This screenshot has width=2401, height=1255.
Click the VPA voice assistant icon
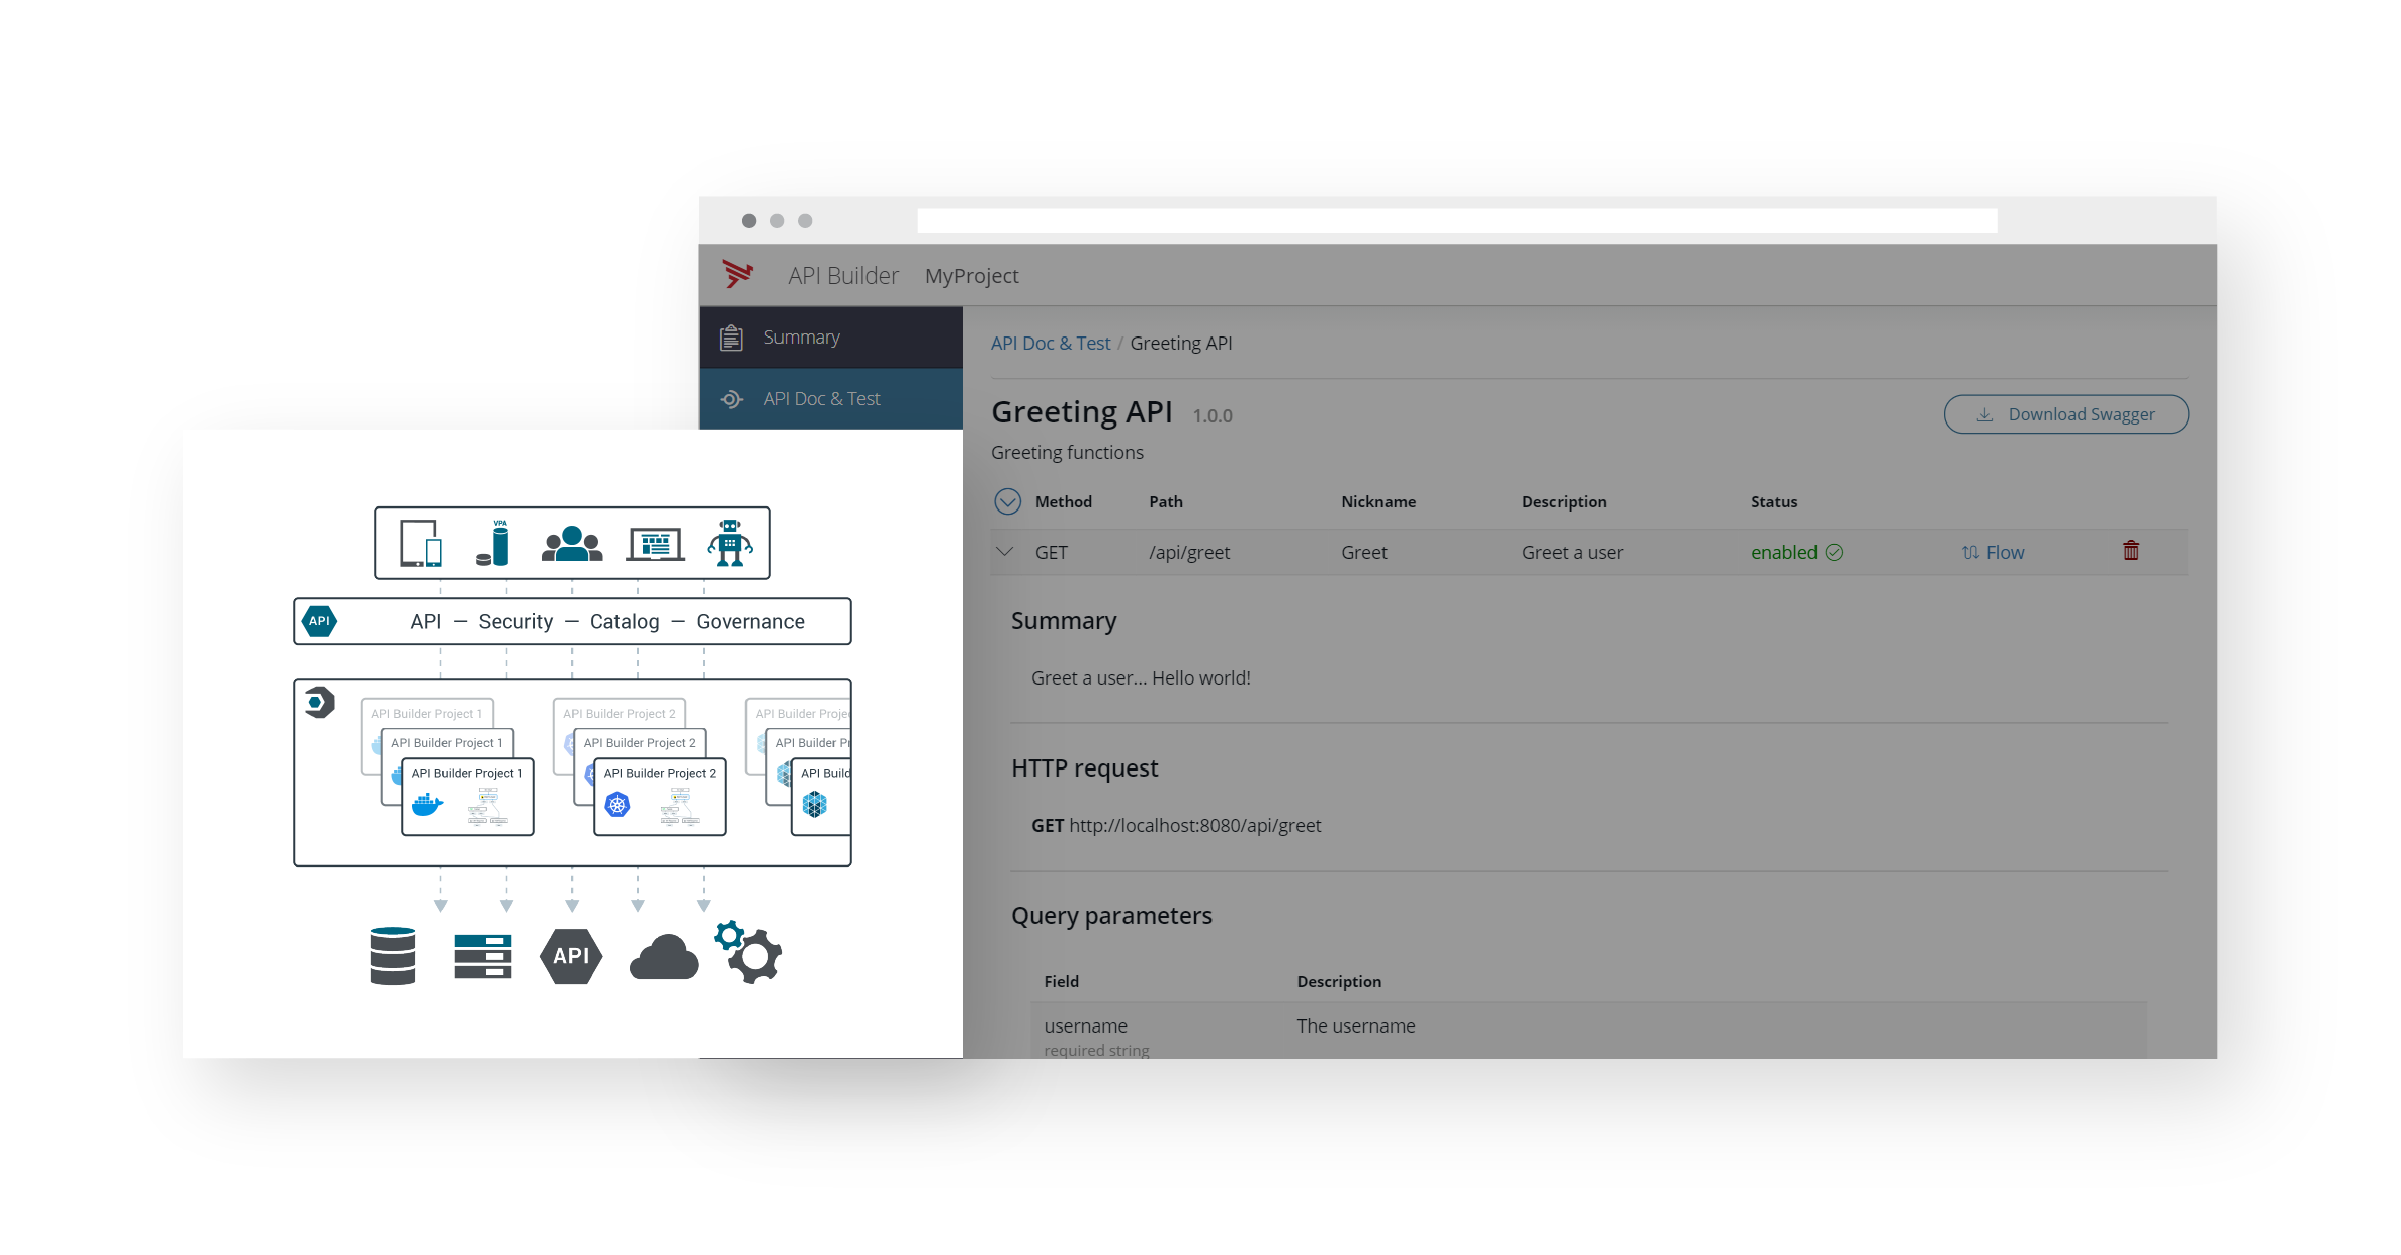click(x=494, y=543)
